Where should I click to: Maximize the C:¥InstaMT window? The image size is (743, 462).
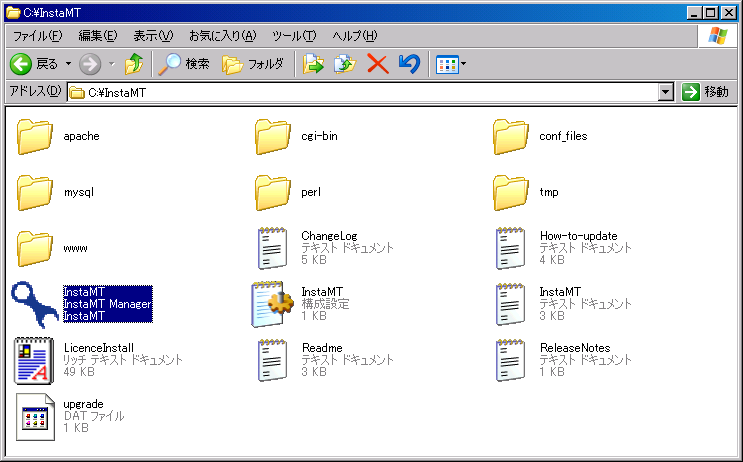point(710,13)
